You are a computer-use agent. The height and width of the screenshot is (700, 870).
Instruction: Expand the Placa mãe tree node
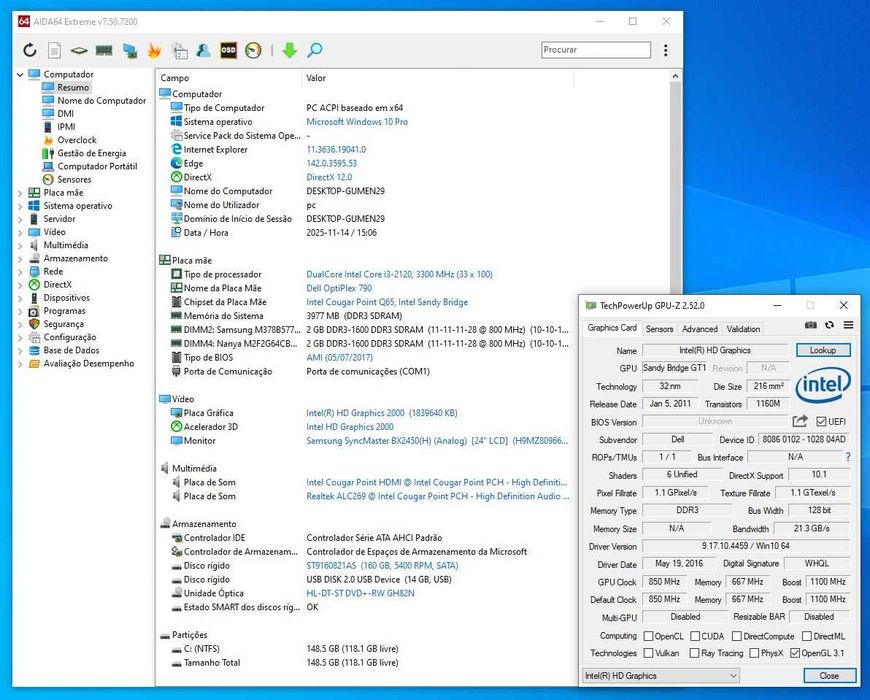(20, 193)
